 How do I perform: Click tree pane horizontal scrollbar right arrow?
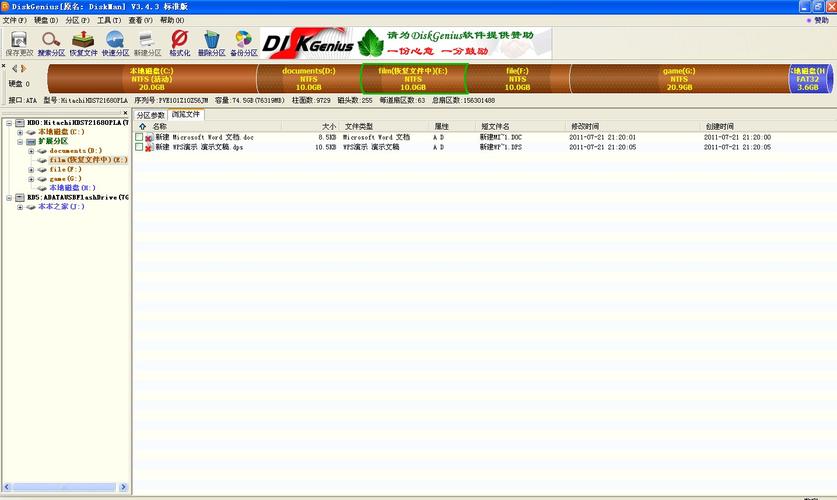pos(123,487)
